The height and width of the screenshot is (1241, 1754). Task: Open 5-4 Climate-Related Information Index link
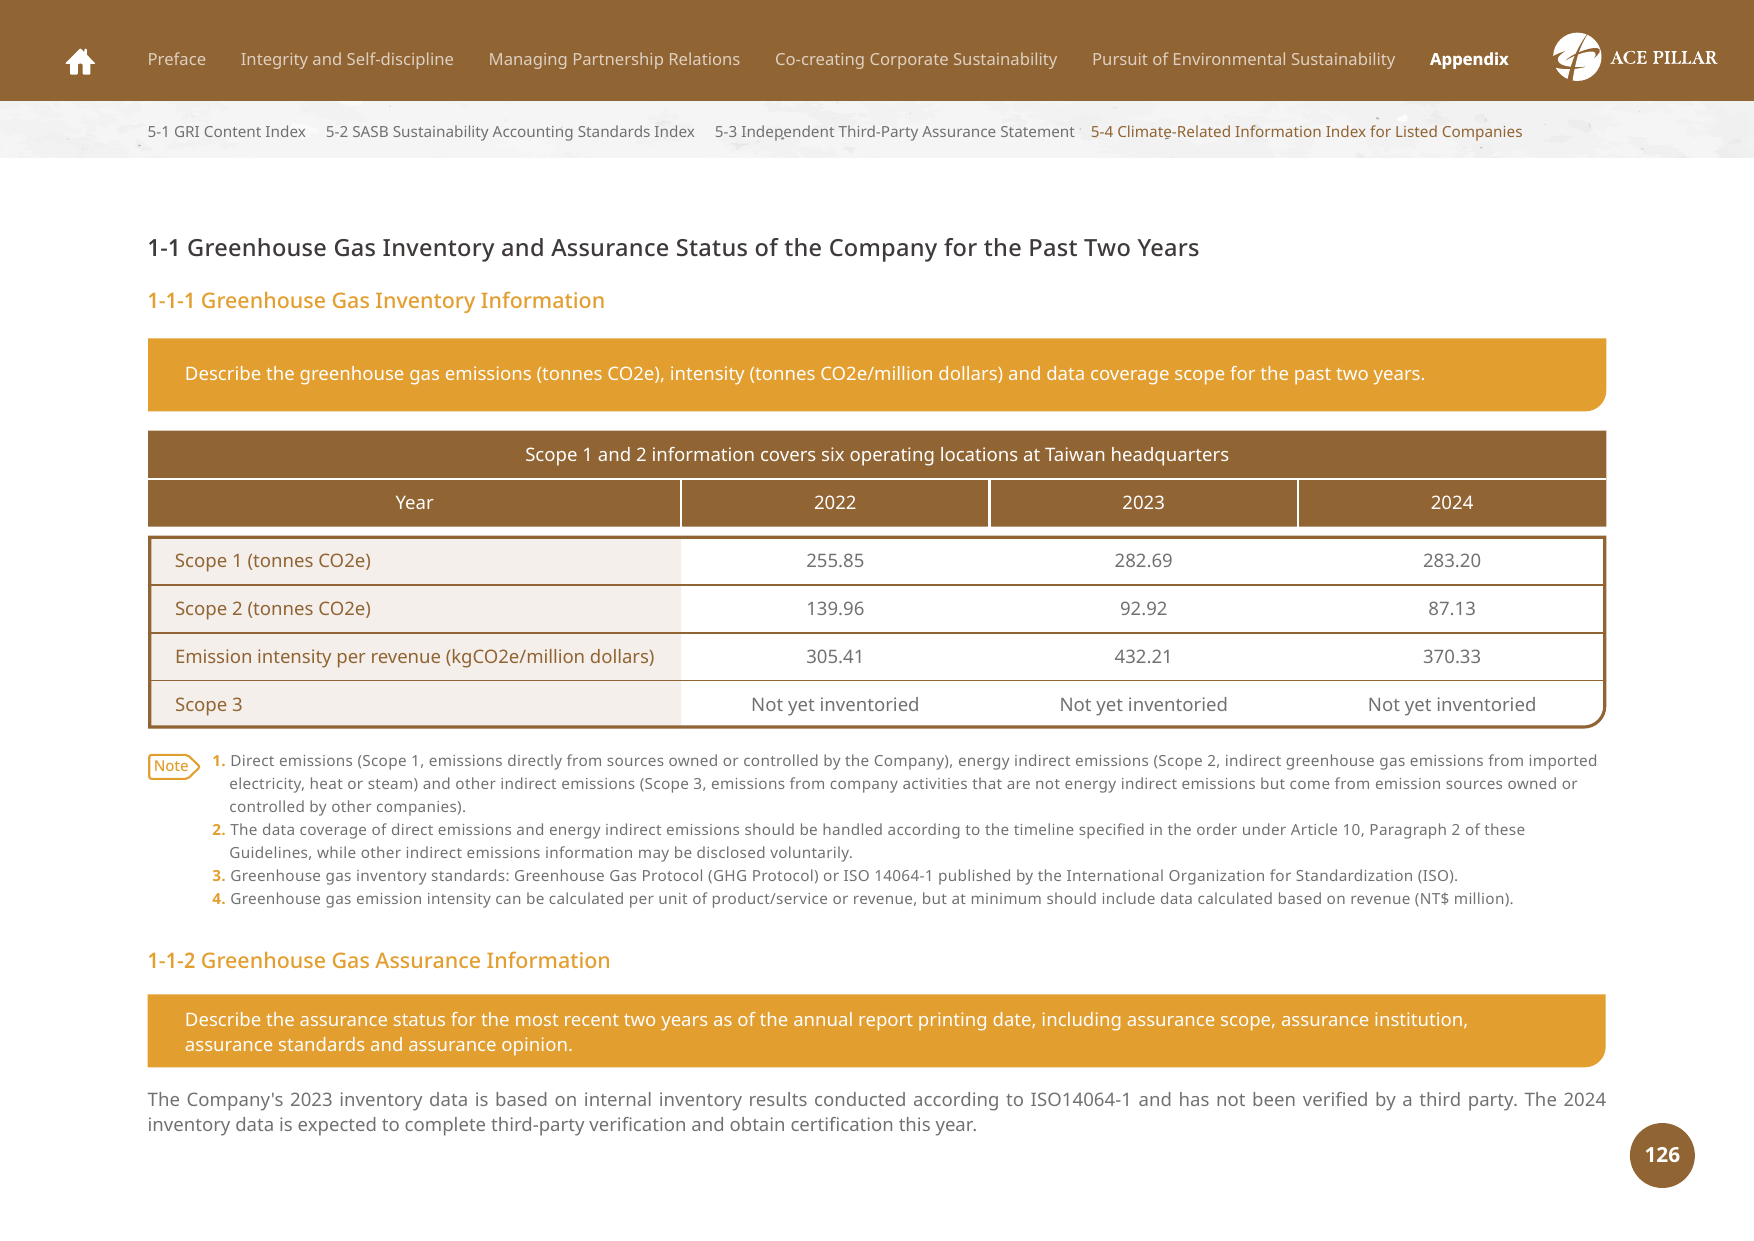(1306, 132)
